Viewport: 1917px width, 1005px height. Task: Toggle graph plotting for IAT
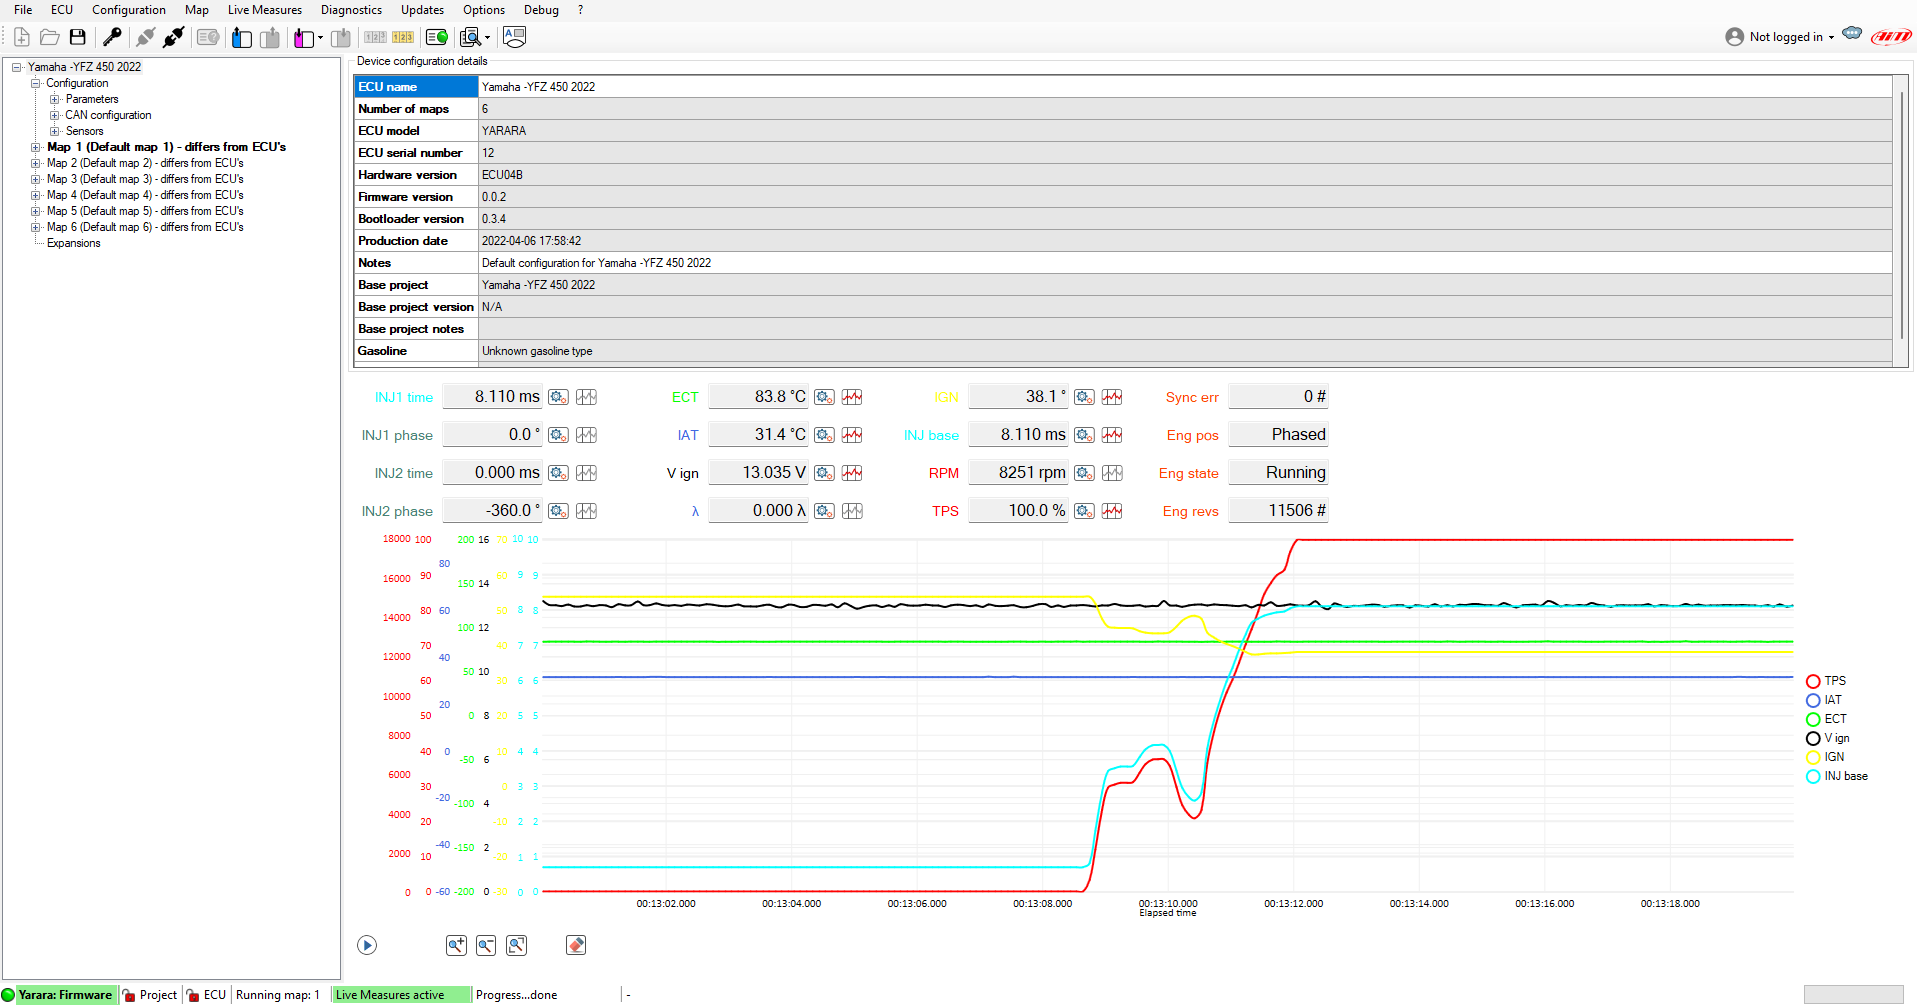(852, 435)
